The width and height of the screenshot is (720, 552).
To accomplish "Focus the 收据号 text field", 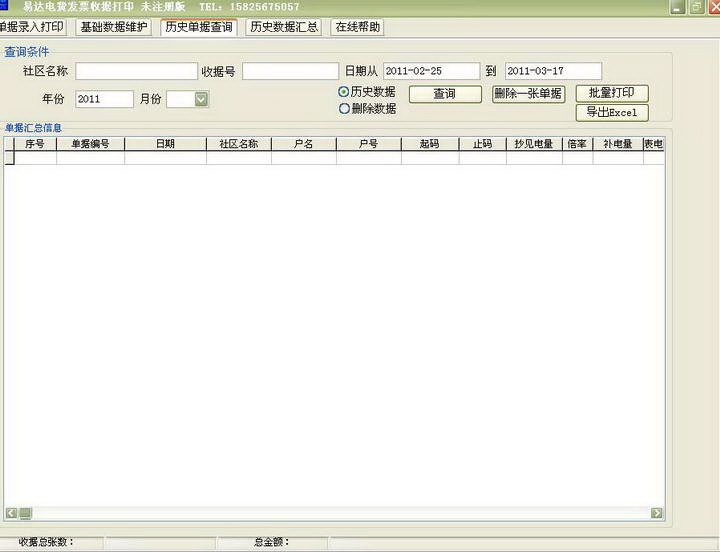I will point(290,71).
